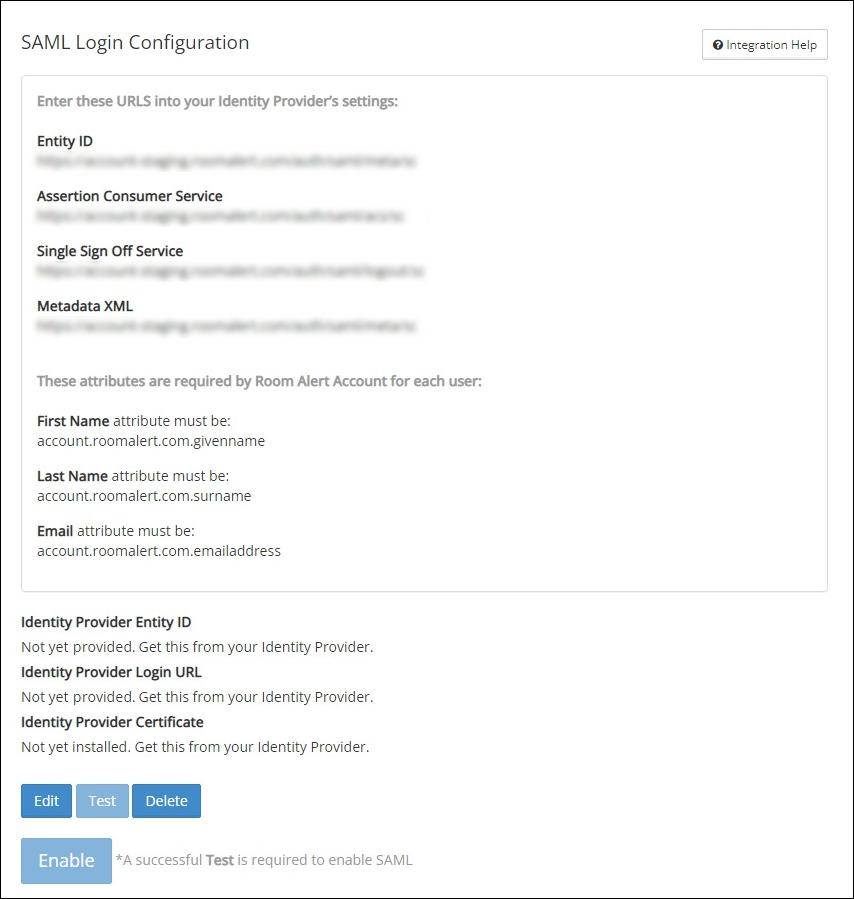The width and height of the screenshot is (854, 899).
Task: Select the Identity Provider Login URL label
Action: click(111, 672)
